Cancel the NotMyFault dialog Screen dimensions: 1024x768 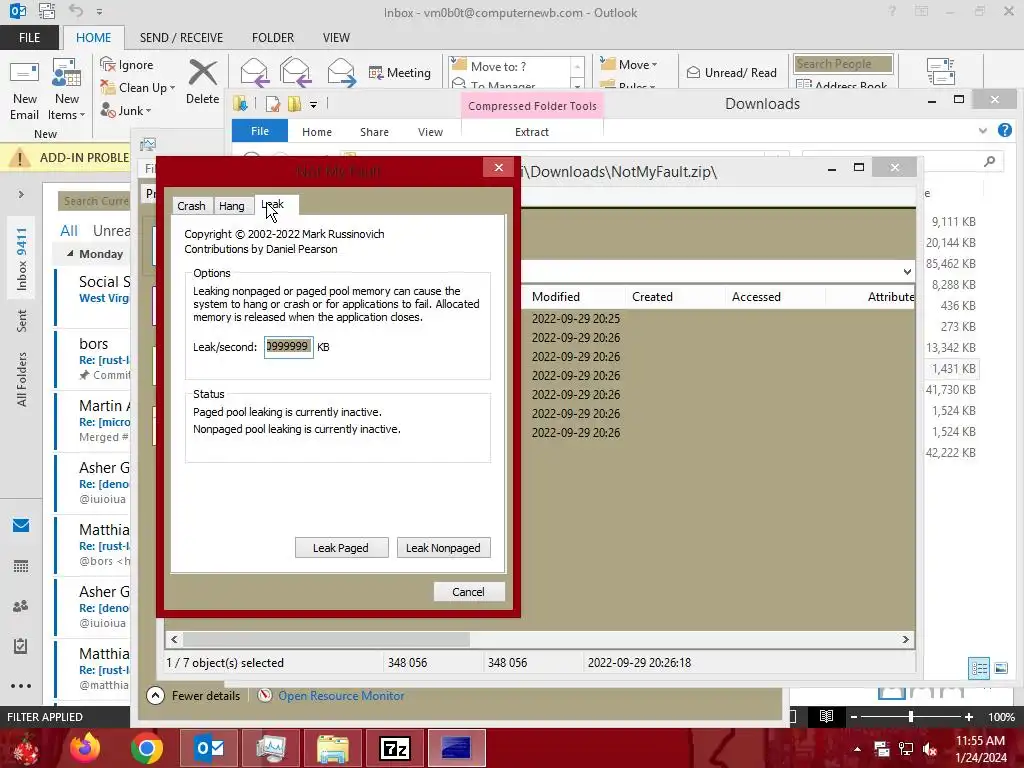point(469,592)
